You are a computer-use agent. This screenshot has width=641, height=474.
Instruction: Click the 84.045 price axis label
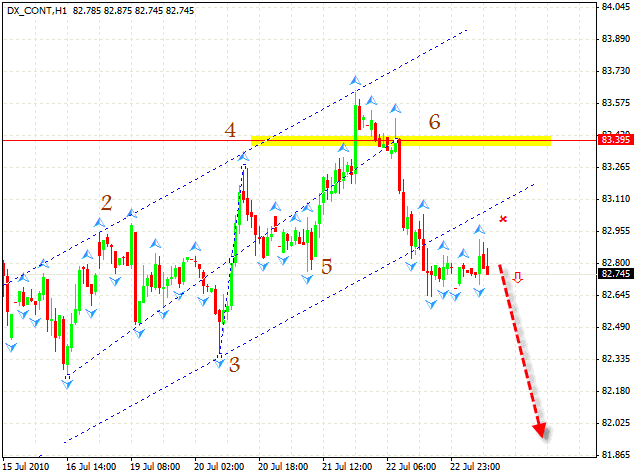616,7
